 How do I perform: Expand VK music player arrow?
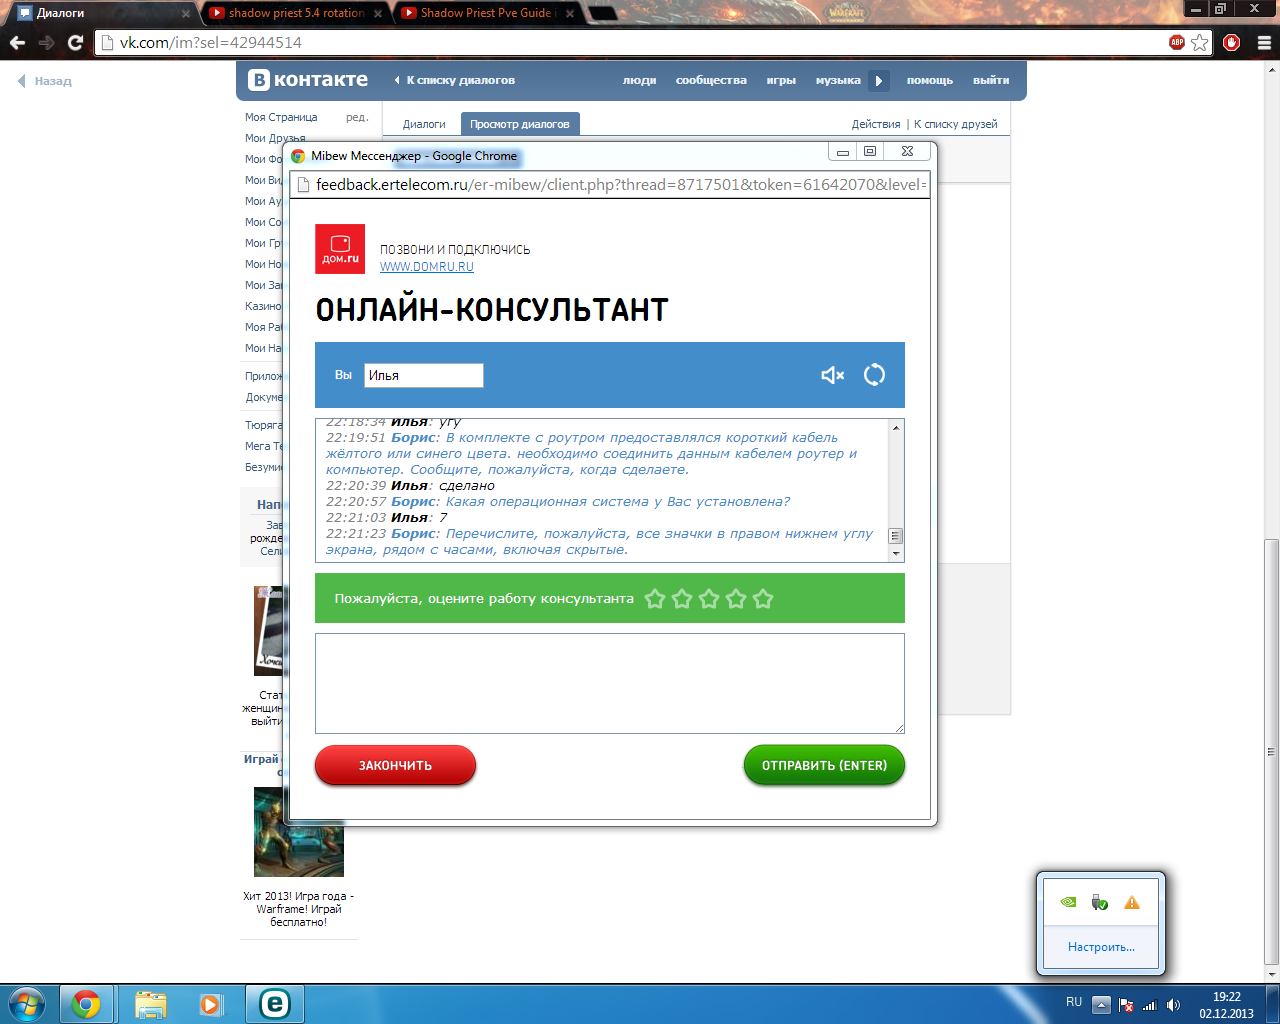[879, 81]
